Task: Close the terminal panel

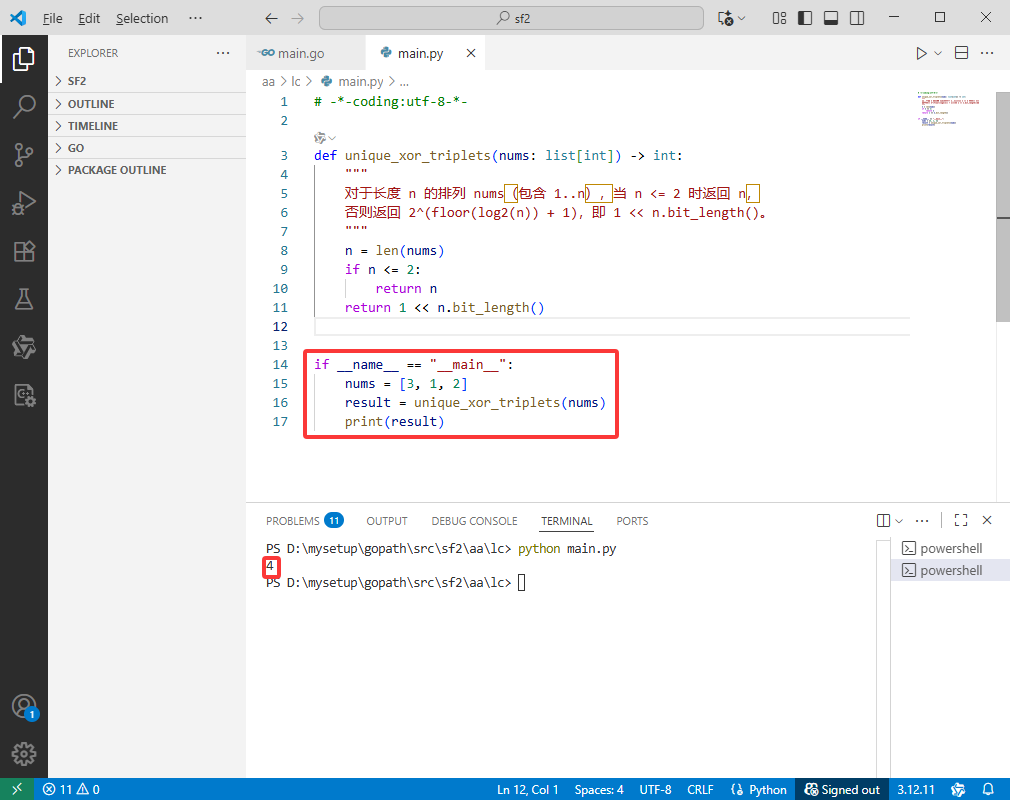Action: [x=987, y=520]
